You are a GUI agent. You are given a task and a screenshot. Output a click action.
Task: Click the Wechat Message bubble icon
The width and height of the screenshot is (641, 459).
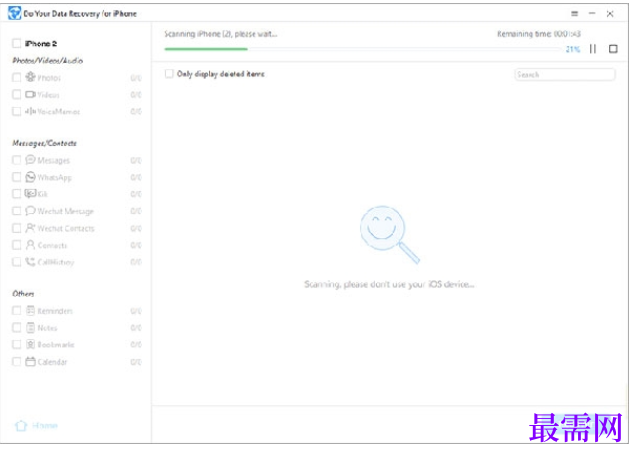31,210
